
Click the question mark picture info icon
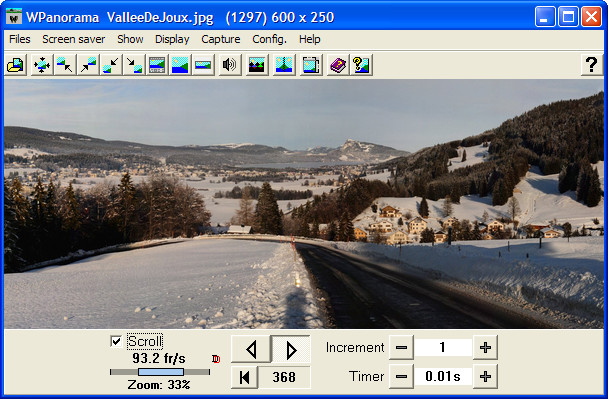[x=361, y=65]
